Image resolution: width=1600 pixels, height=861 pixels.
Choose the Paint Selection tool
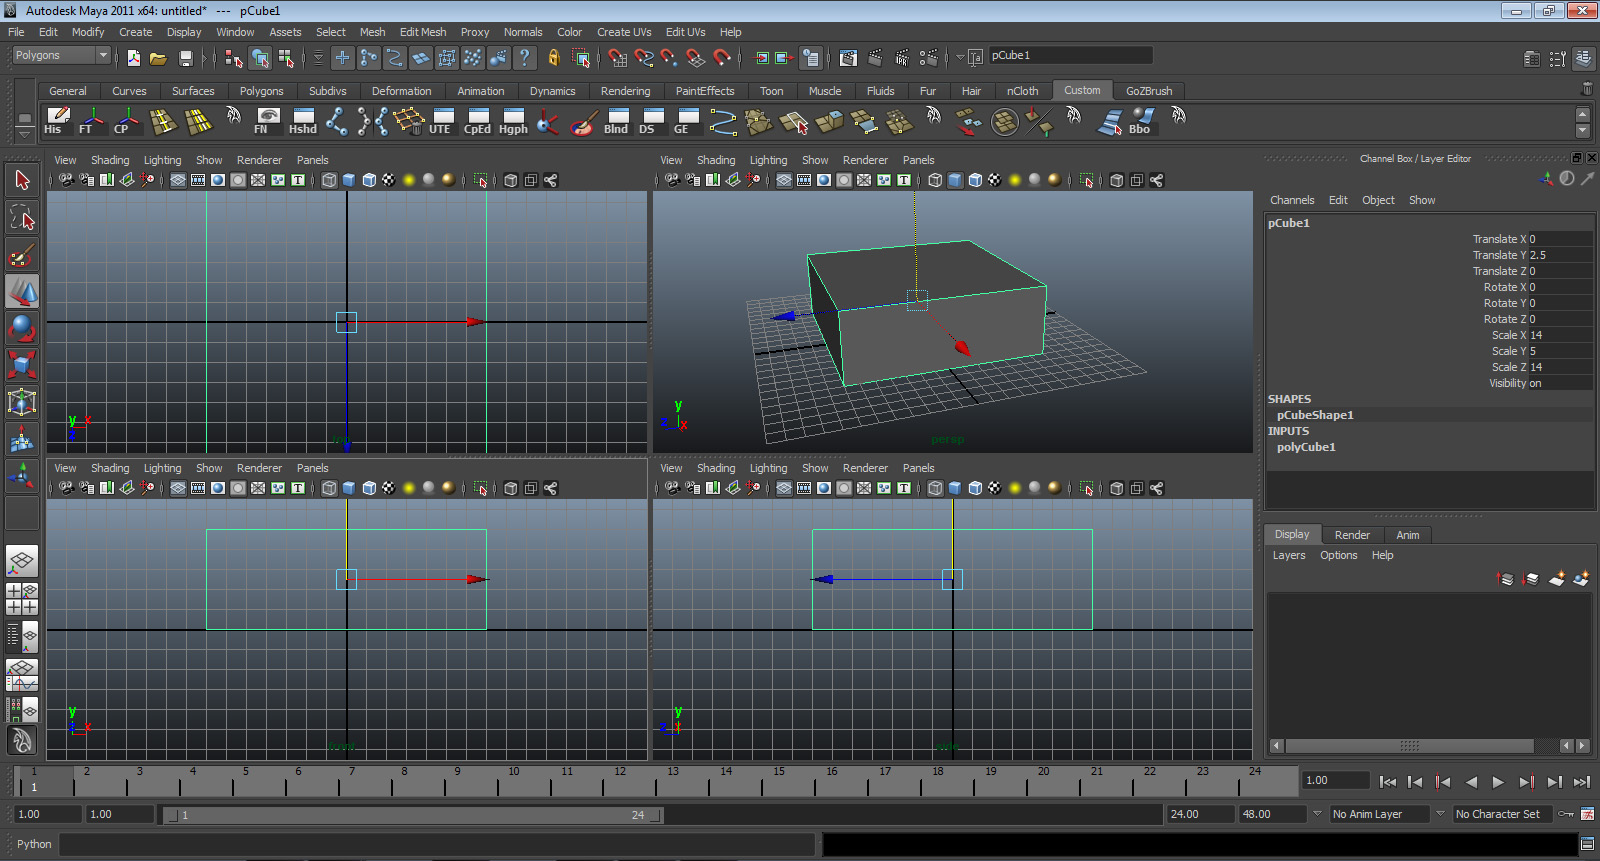[x=22, y=255]
